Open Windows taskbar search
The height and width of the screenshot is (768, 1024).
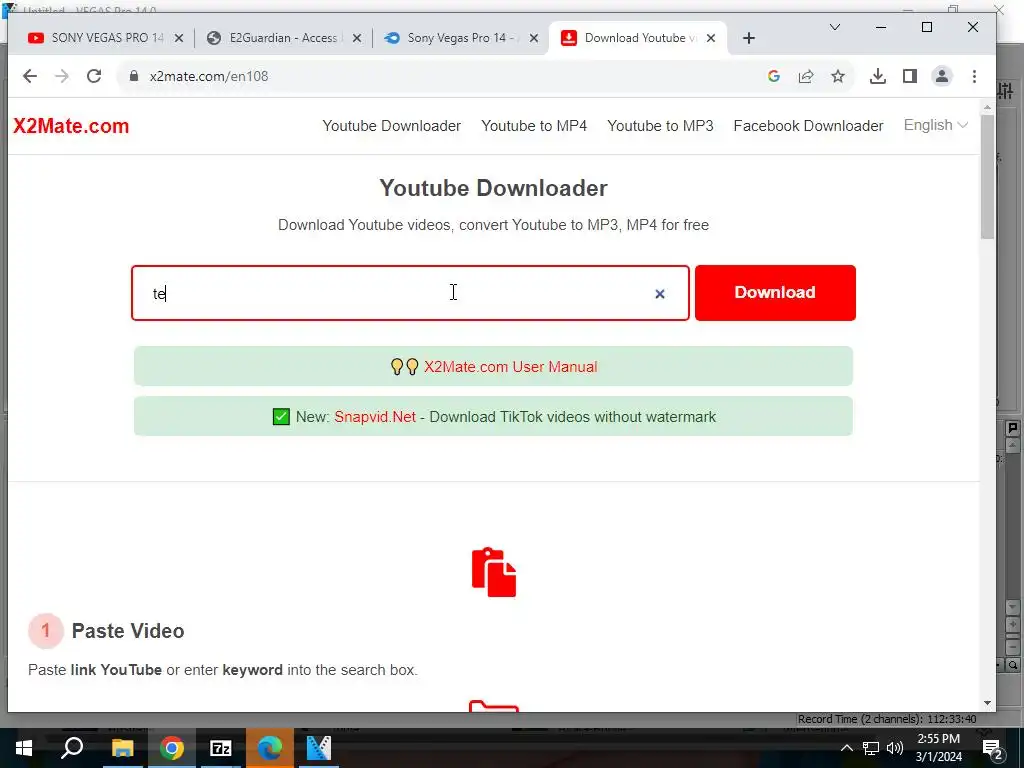tap(72, 748)
